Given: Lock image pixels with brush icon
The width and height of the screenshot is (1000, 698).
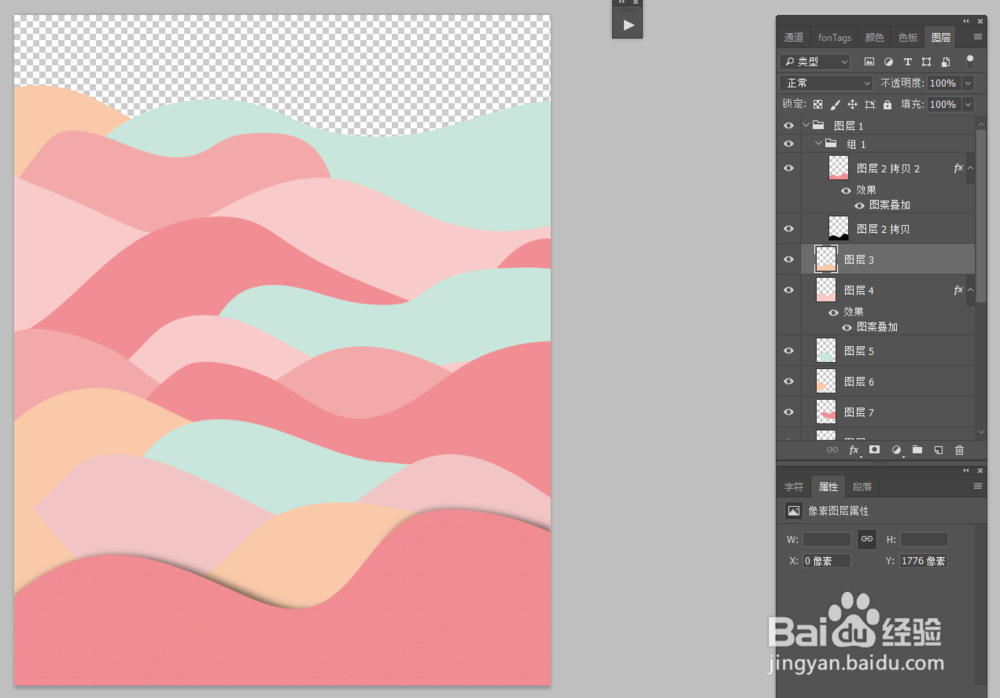Looking at the screenshot, I should pyautogui.click(x=835, y=104).
